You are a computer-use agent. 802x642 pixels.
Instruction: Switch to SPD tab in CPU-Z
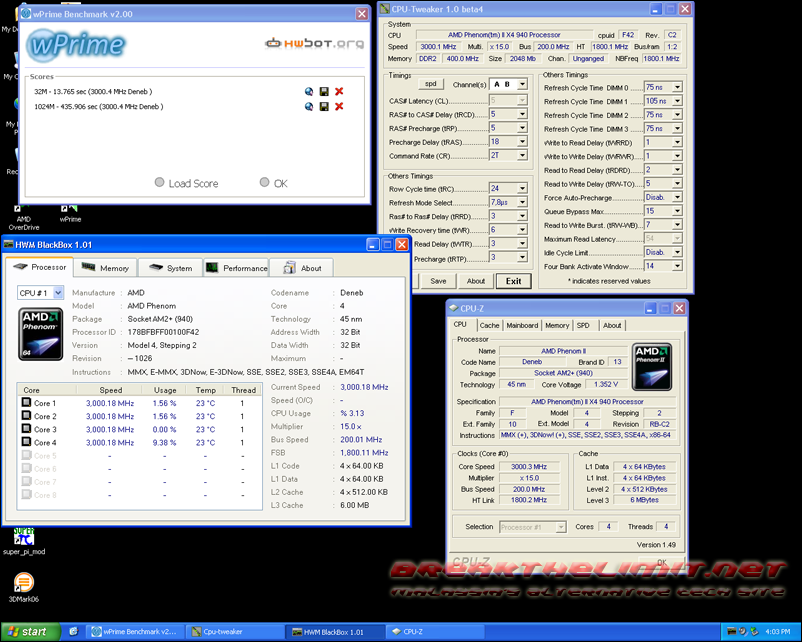[583, 325]
